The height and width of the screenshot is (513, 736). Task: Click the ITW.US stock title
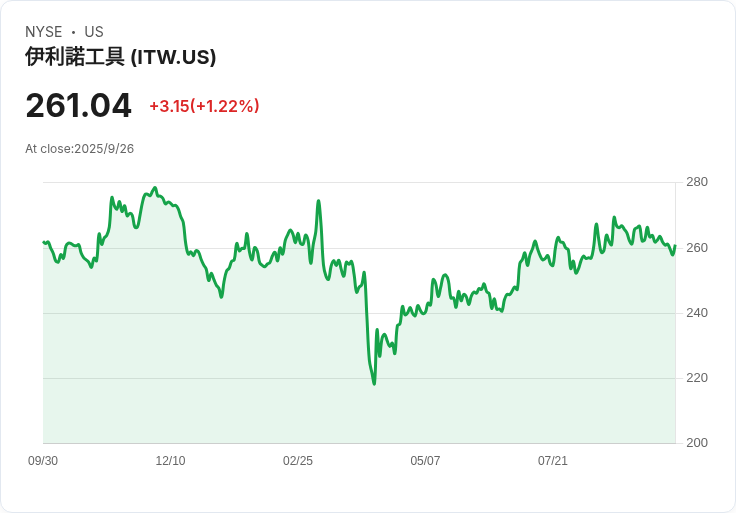[x=121, y=57]
